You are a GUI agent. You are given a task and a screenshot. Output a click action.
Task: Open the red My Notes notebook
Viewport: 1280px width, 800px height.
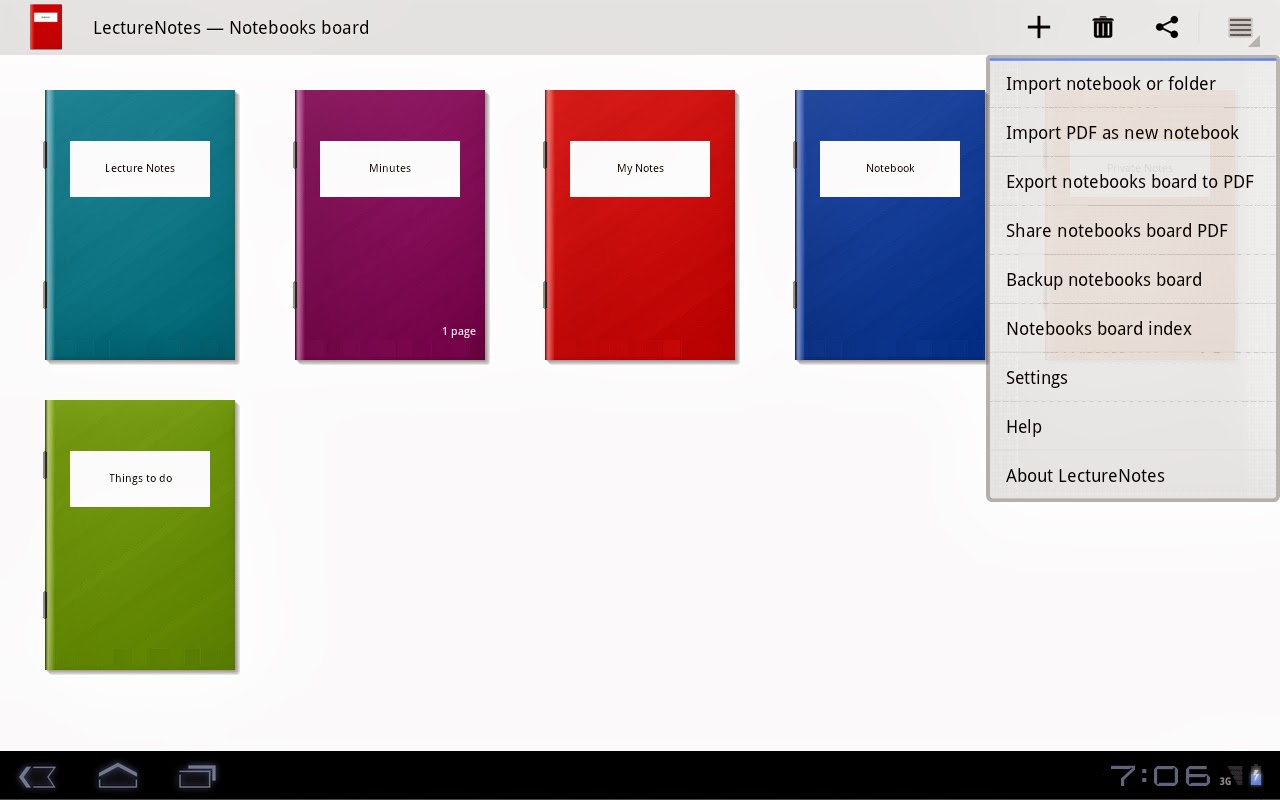click(x=640, y=225)
